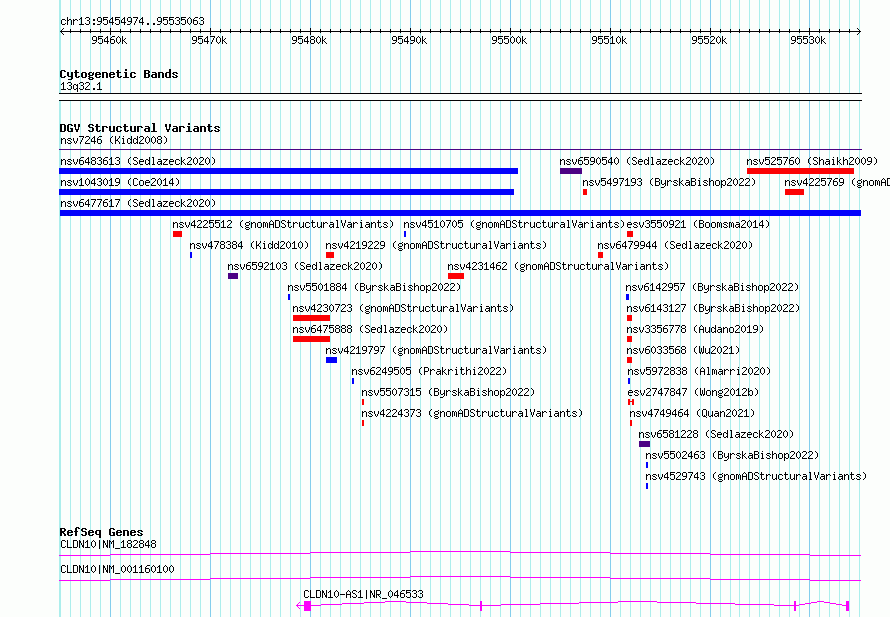Viewport: 890px width, 617px height.
Task: Click the purple nsv6581228 variant marker
Action: click(644, 444)
